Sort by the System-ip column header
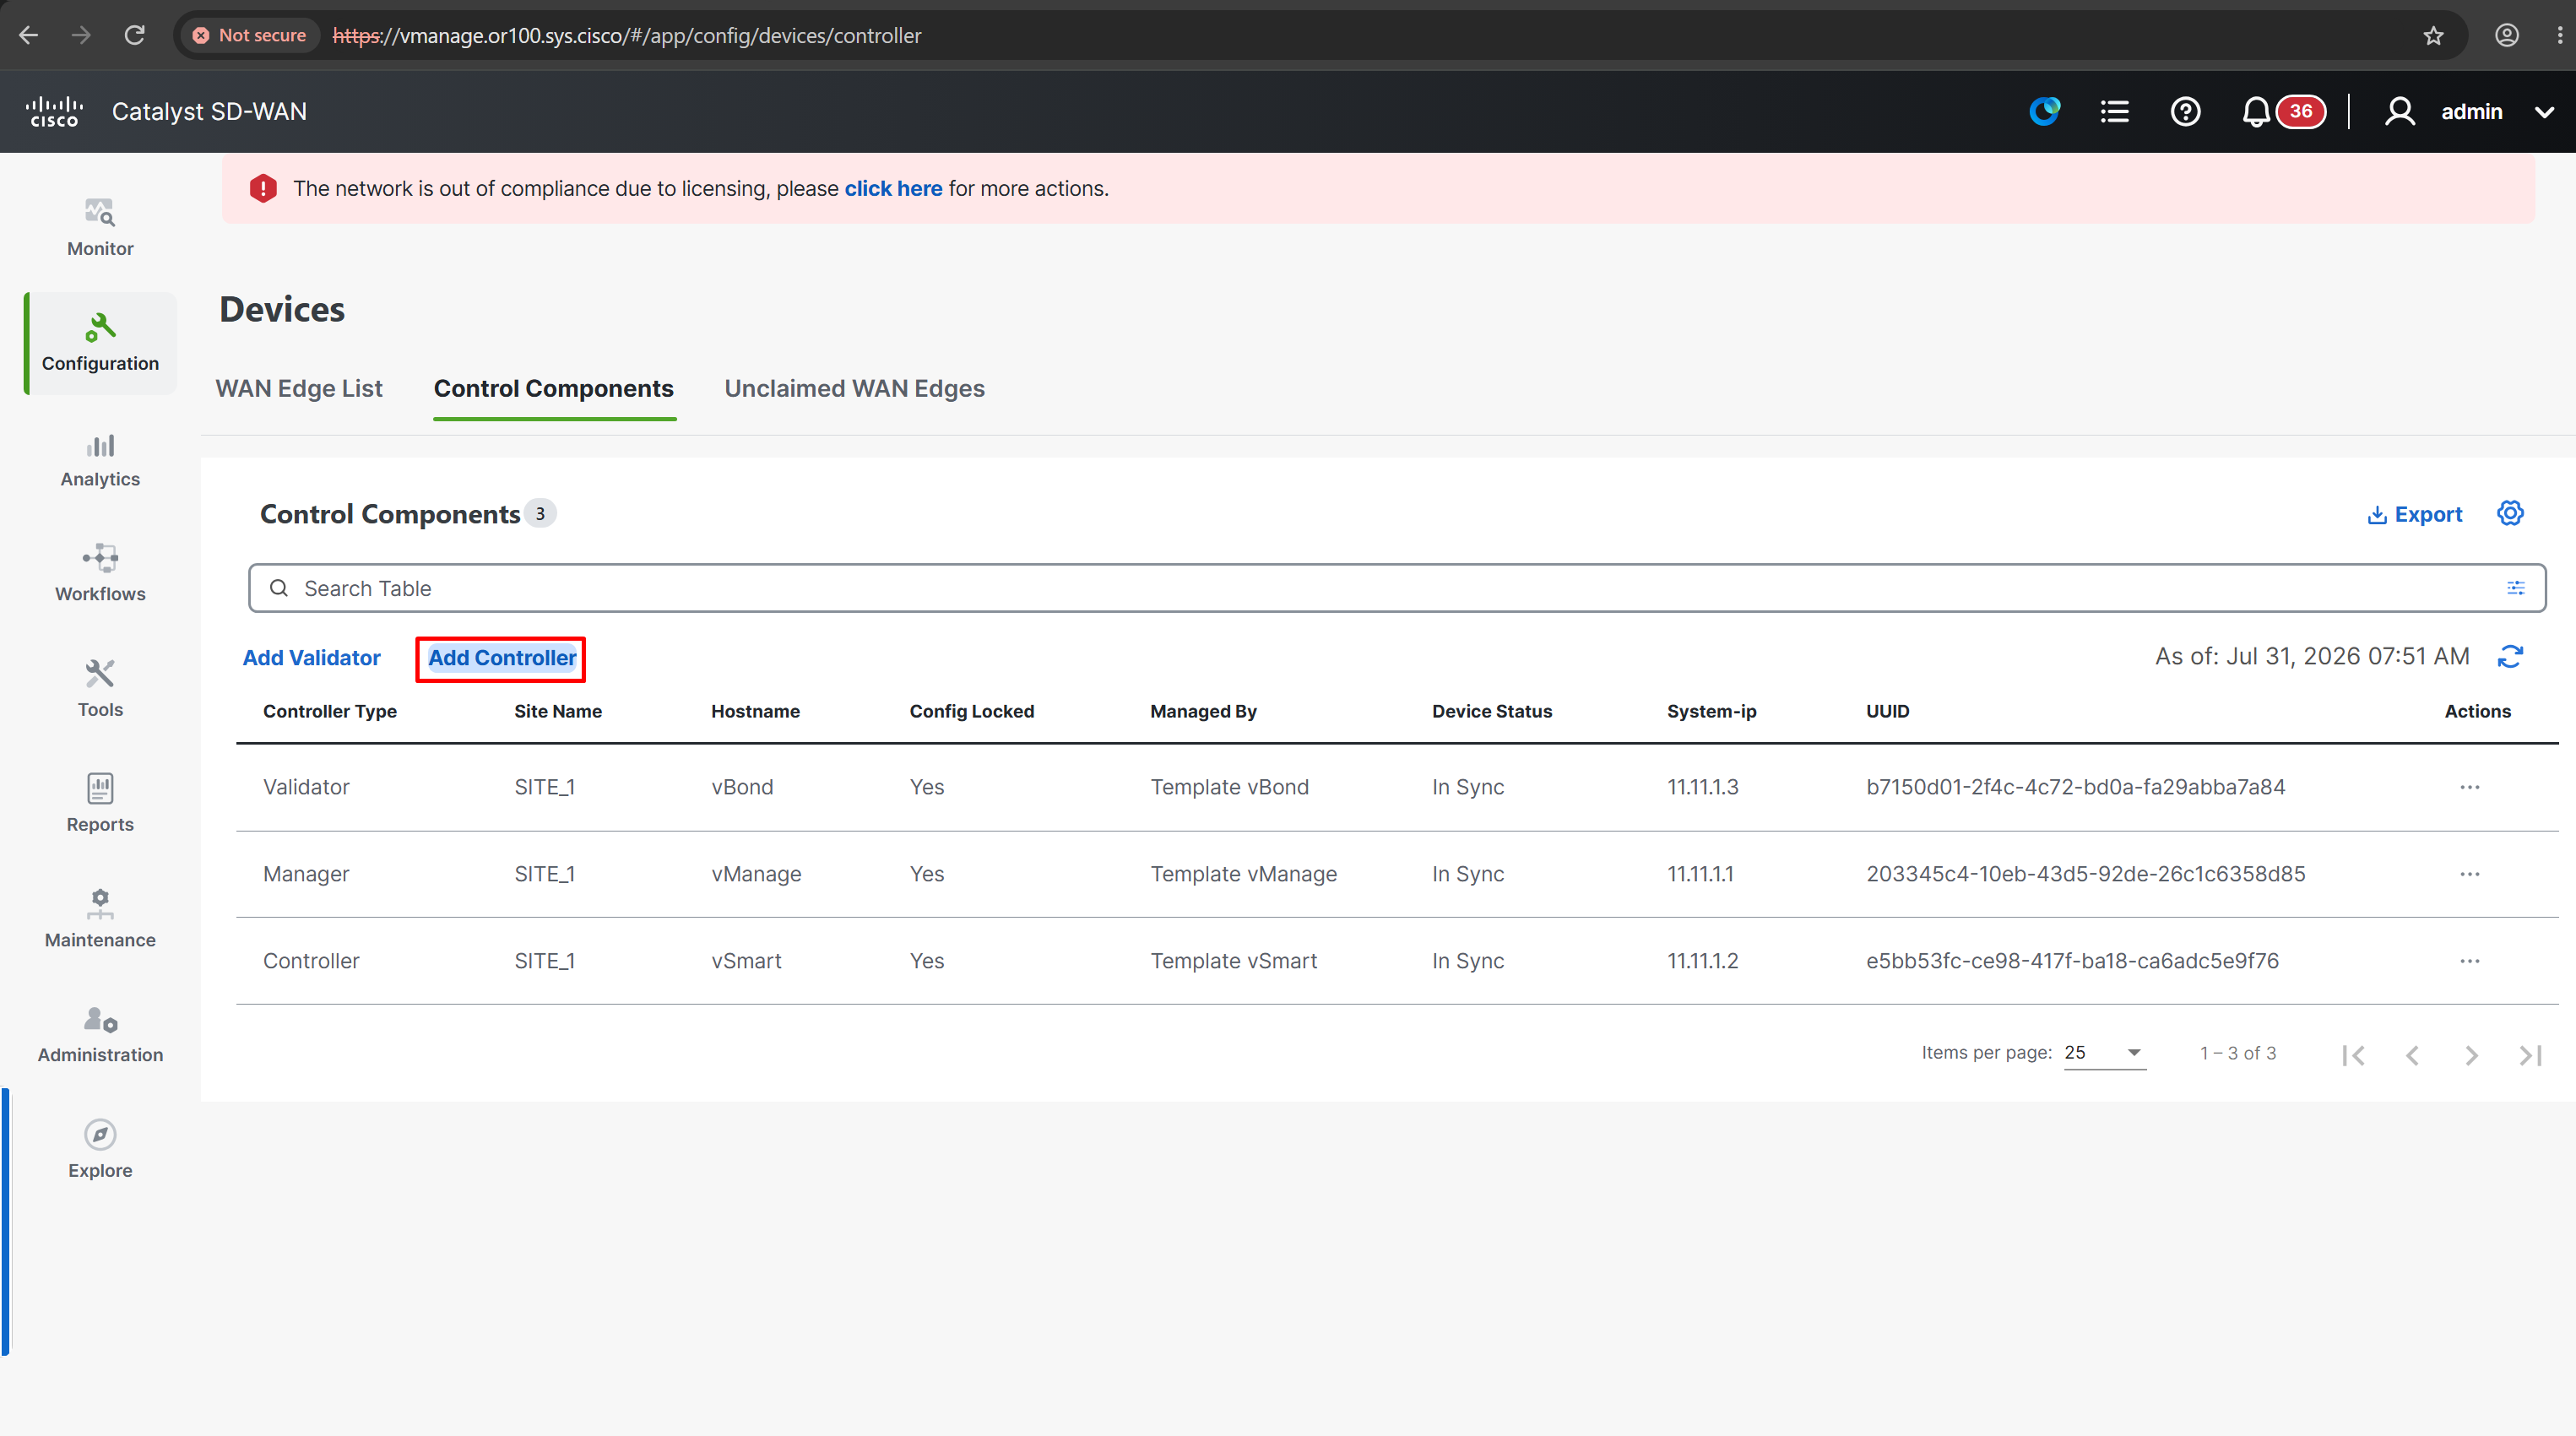This screenshot has height=1436, width=2576. tap(1711, 711)
